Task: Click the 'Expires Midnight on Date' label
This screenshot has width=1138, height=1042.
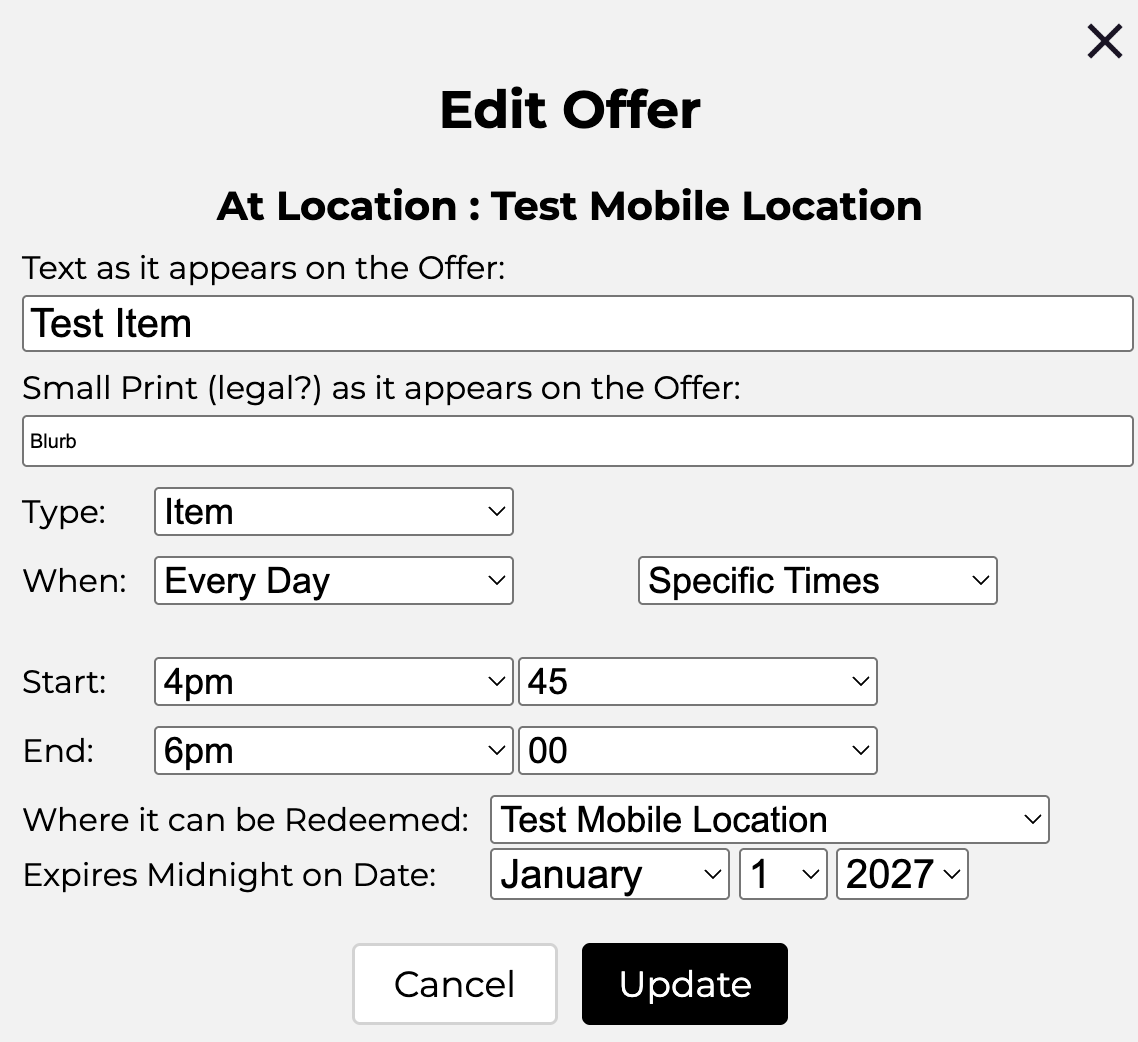Action: (229, 875)
